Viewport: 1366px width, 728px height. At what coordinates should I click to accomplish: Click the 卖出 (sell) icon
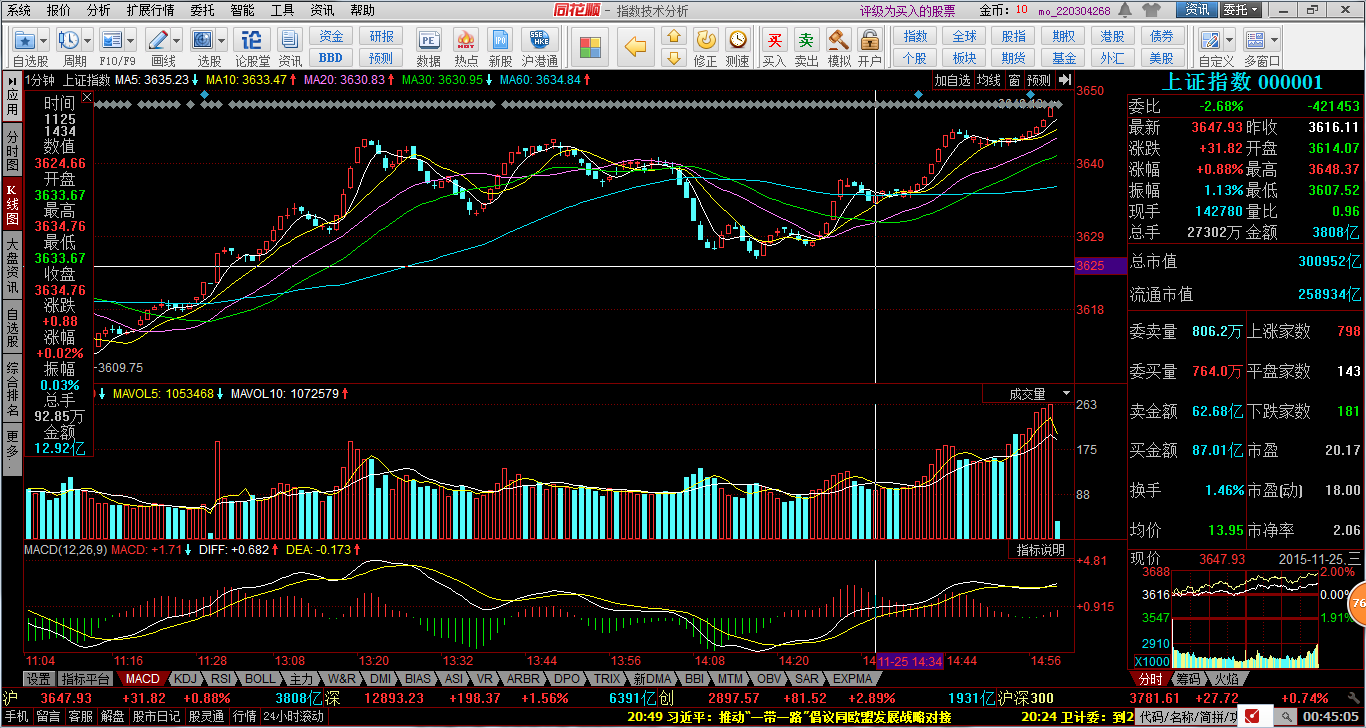coord(806,42)
